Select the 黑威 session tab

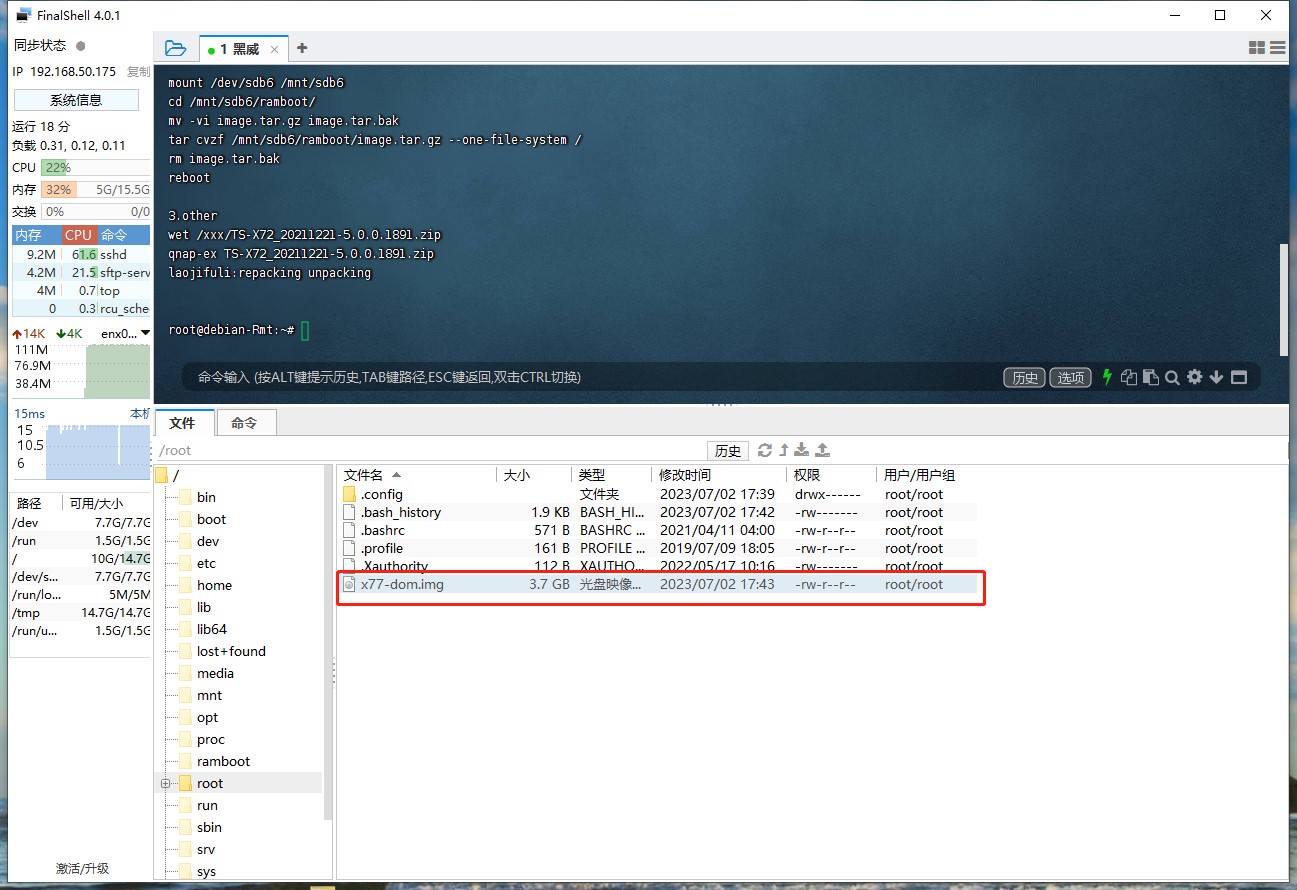(x=240, y=49)
